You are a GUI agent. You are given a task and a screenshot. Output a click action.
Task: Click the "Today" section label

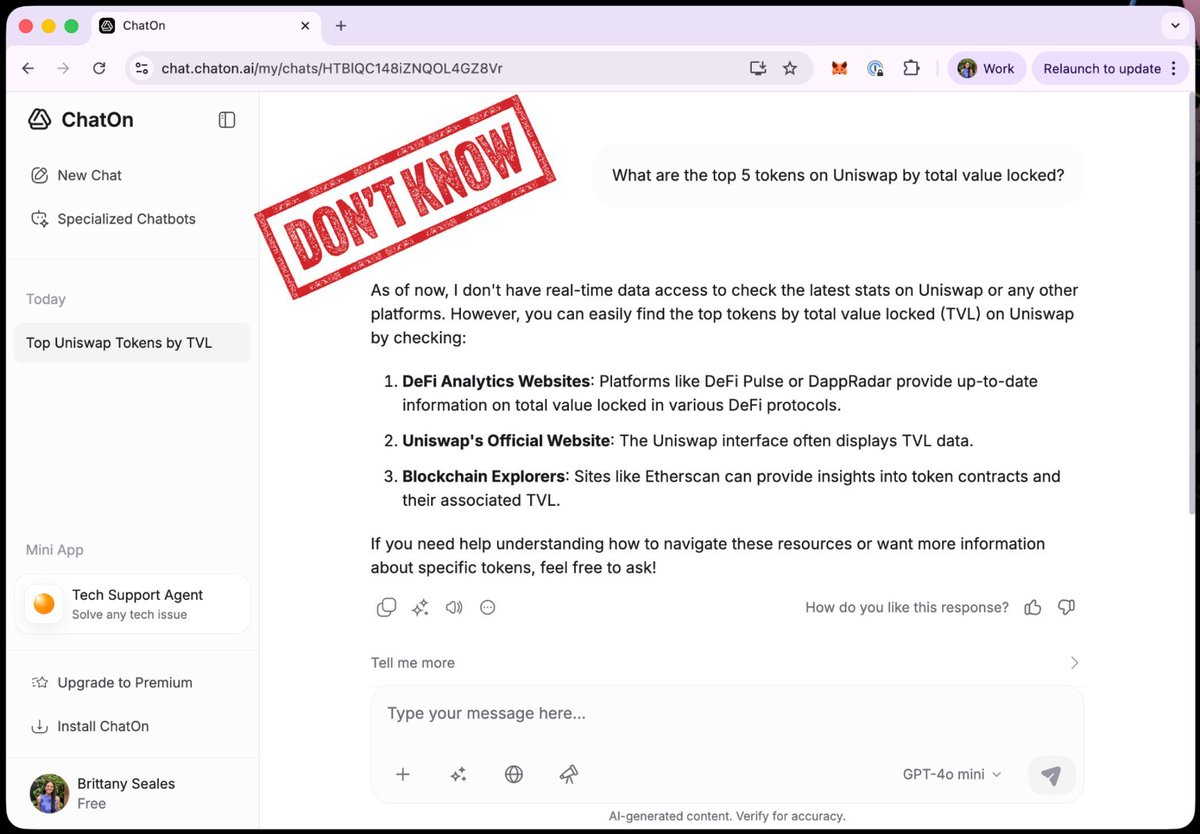point(46,299)
